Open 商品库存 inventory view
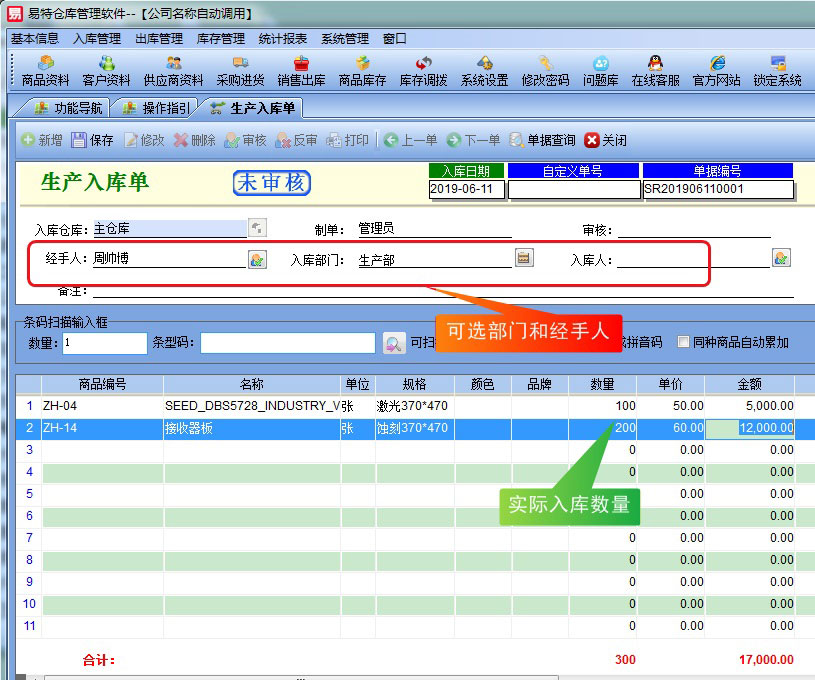Viewport: 815px width, 680px height. 362,71
